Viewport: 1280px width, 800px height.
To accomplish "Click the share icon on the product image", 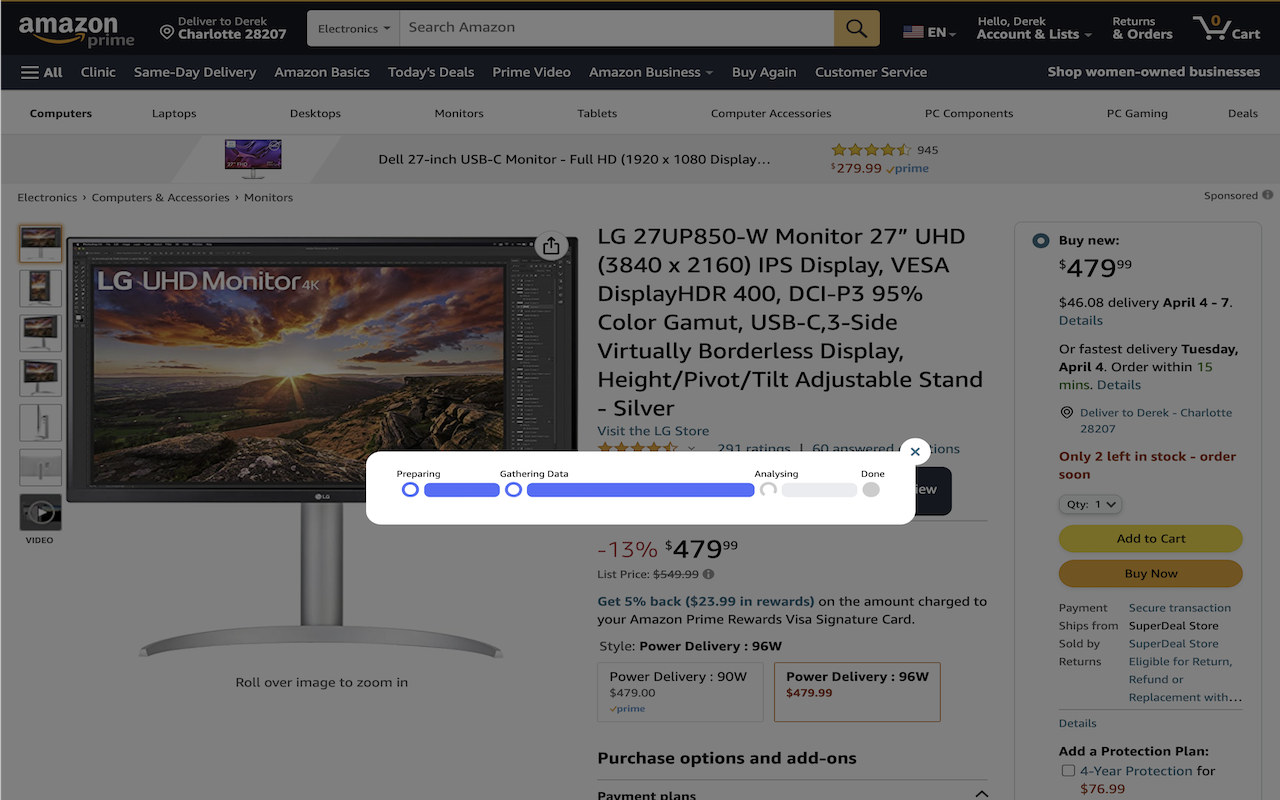I will pos(551,245).
